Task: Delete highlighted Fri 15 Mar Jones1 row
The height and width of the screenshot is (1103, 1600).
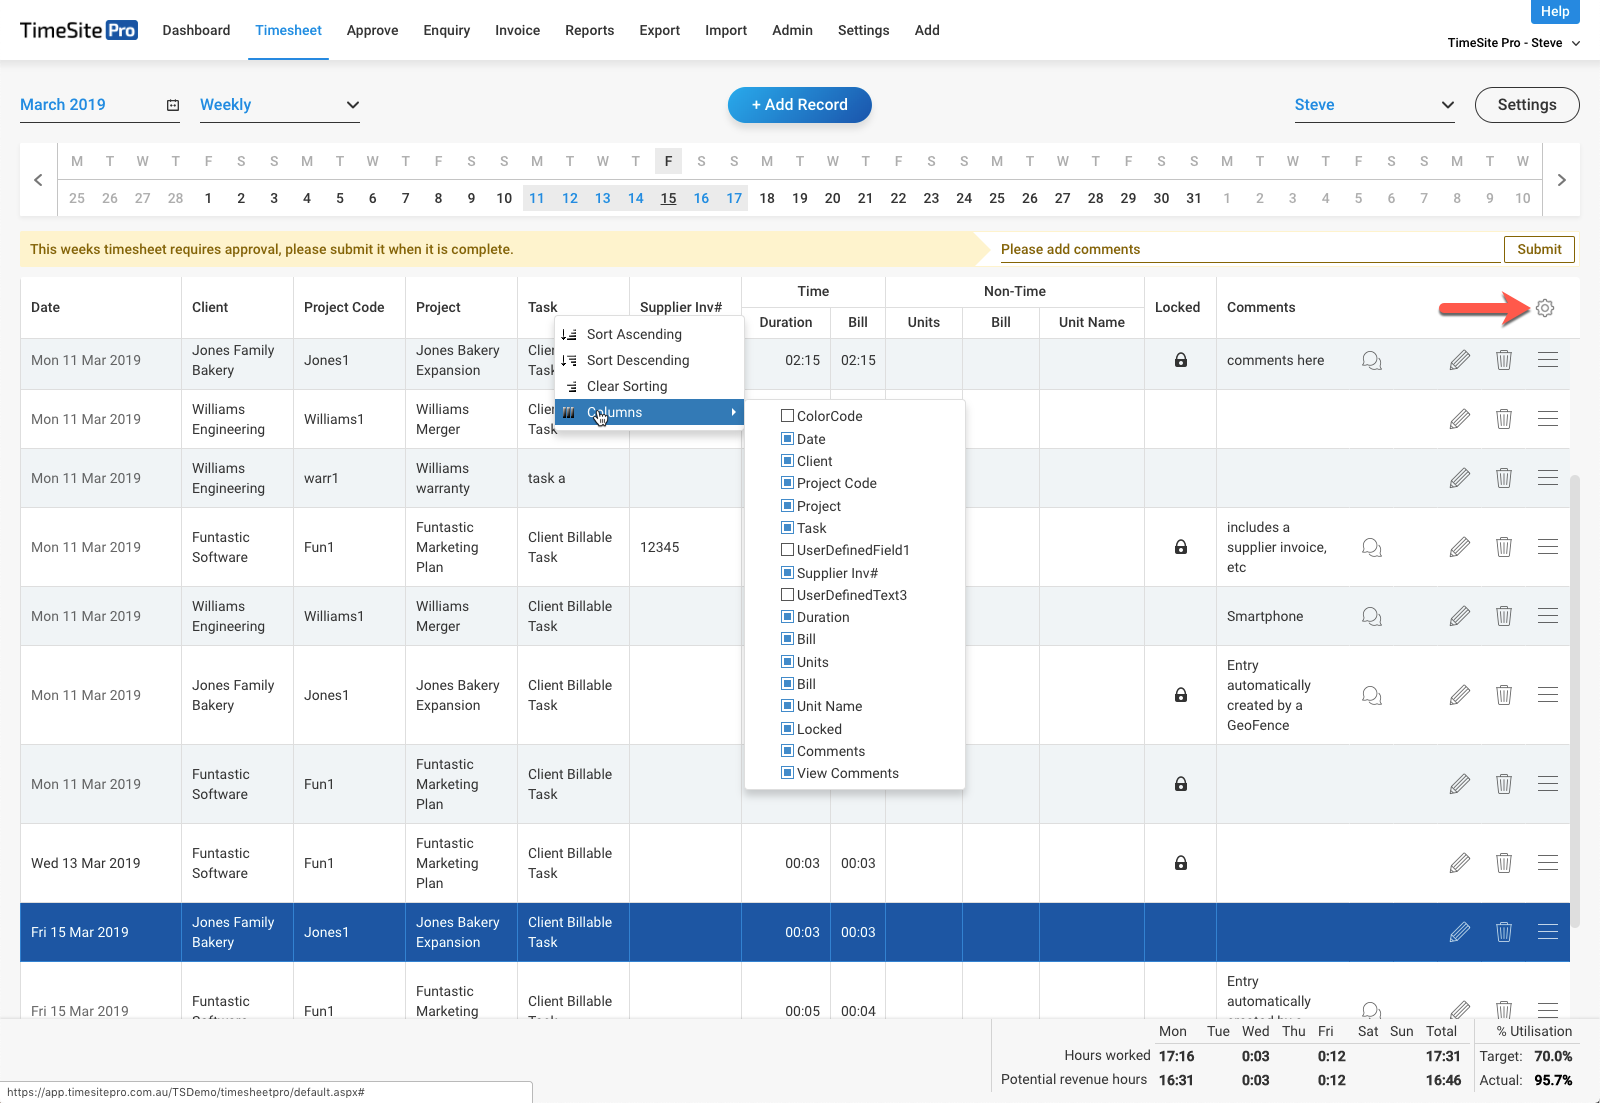Action: [x=1504, y=932]
